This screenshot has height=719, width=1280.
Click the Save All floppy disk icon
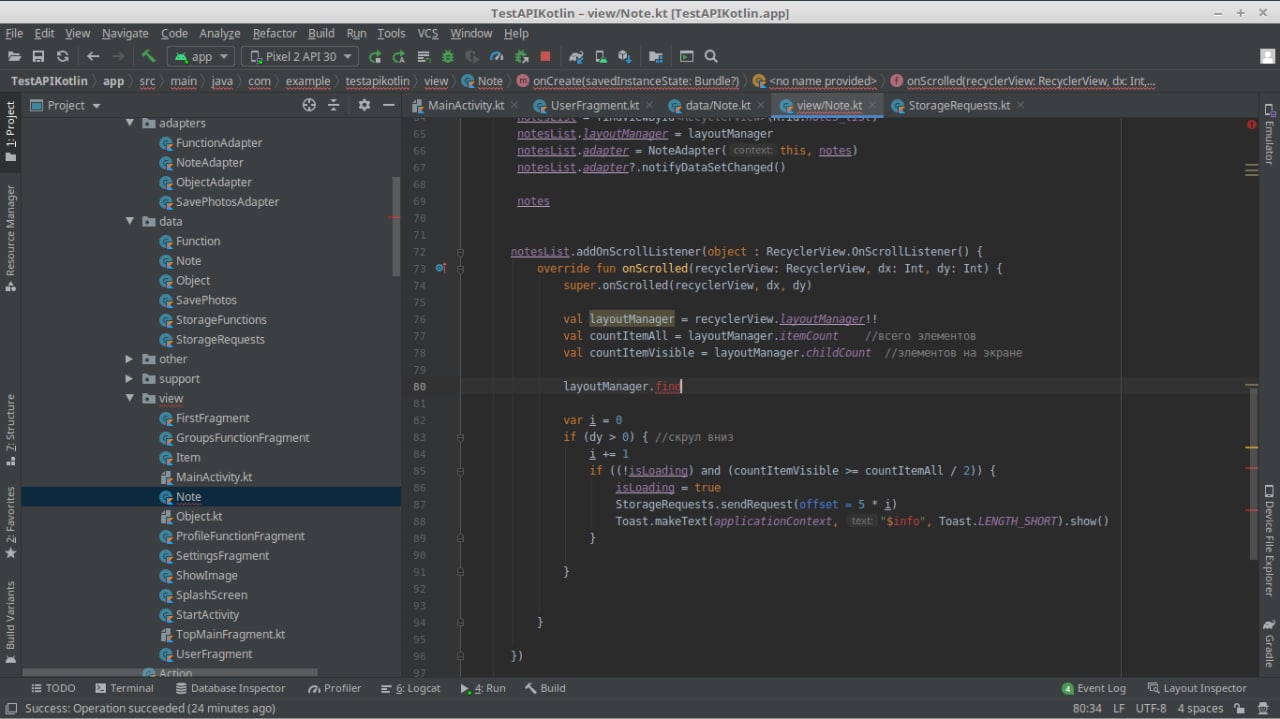click(38, 57)
